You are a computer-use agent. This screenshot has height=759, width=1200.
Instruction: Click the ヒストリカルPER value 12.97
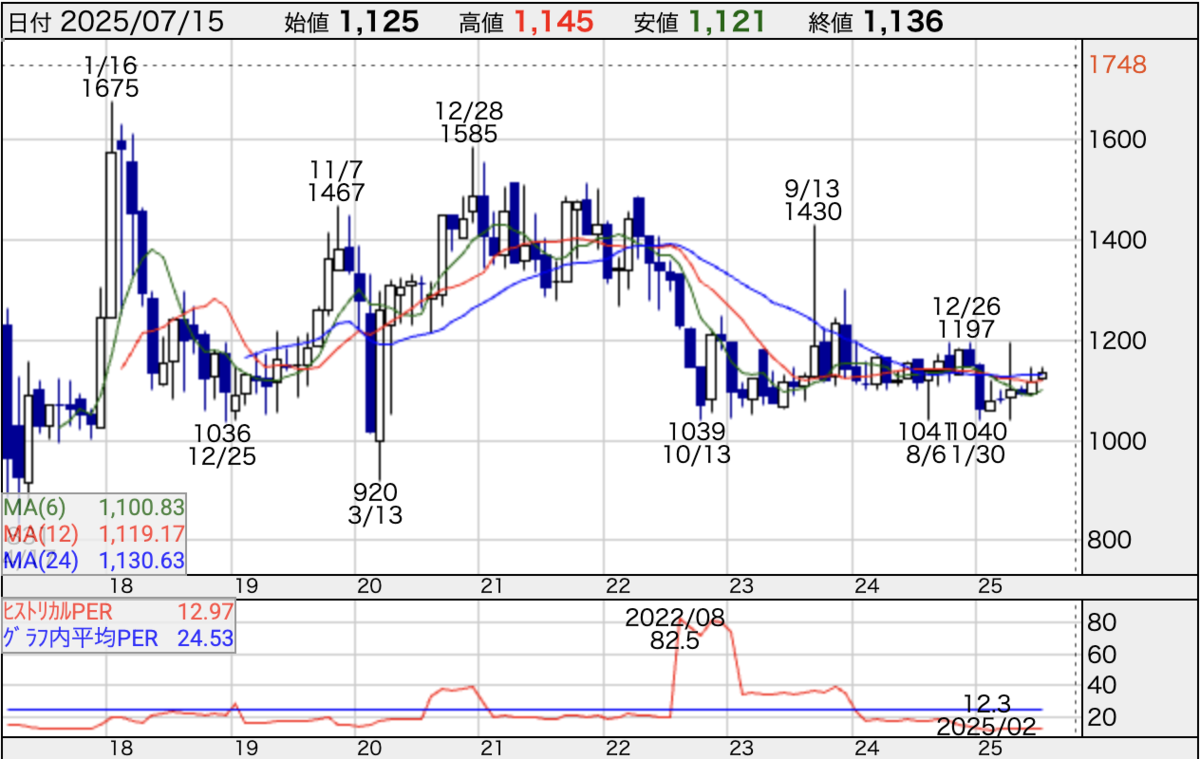click(206, 611)
